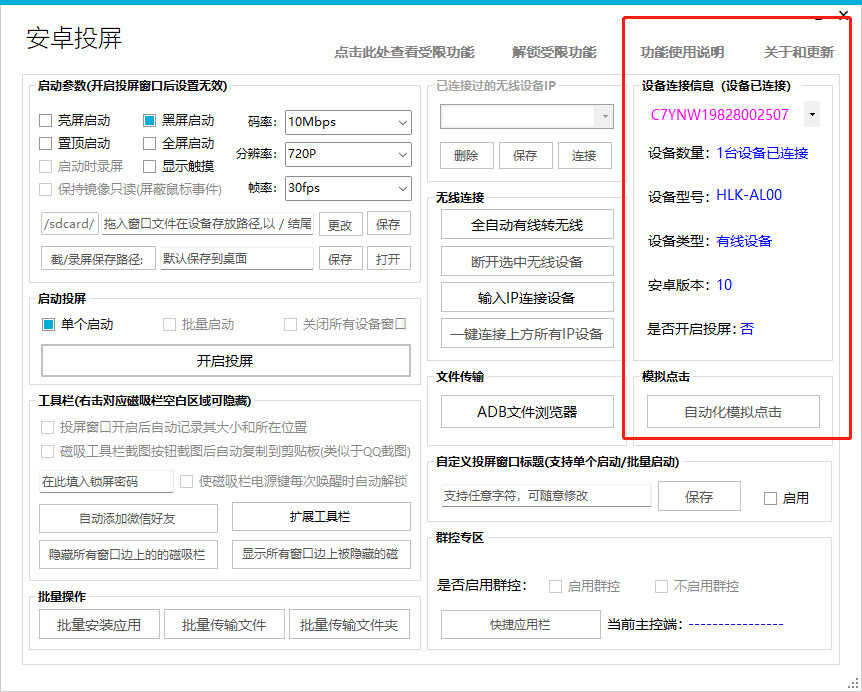Click 自动化模拟点击 button
Image resolution: width=862 pixels, height=692 pixels.
pos(733,412)
